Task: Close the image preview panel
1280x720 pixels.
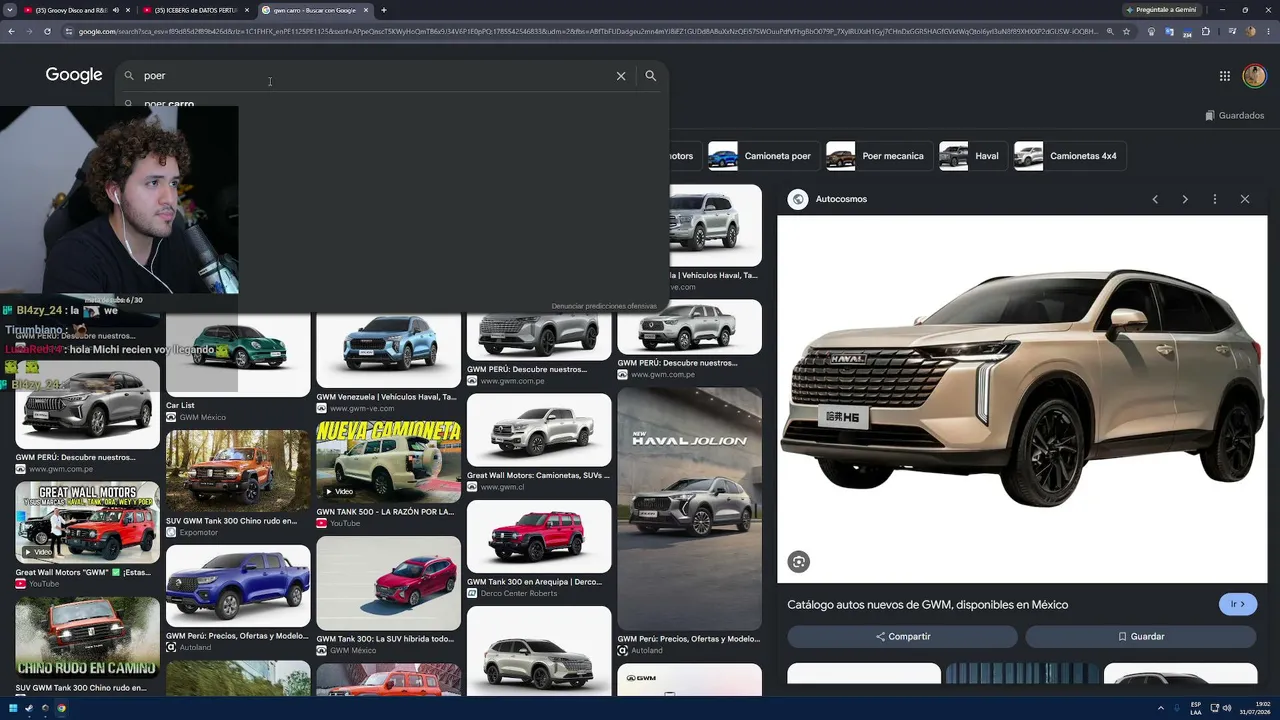Action: pyautogui.click(x=1245, y=199)
